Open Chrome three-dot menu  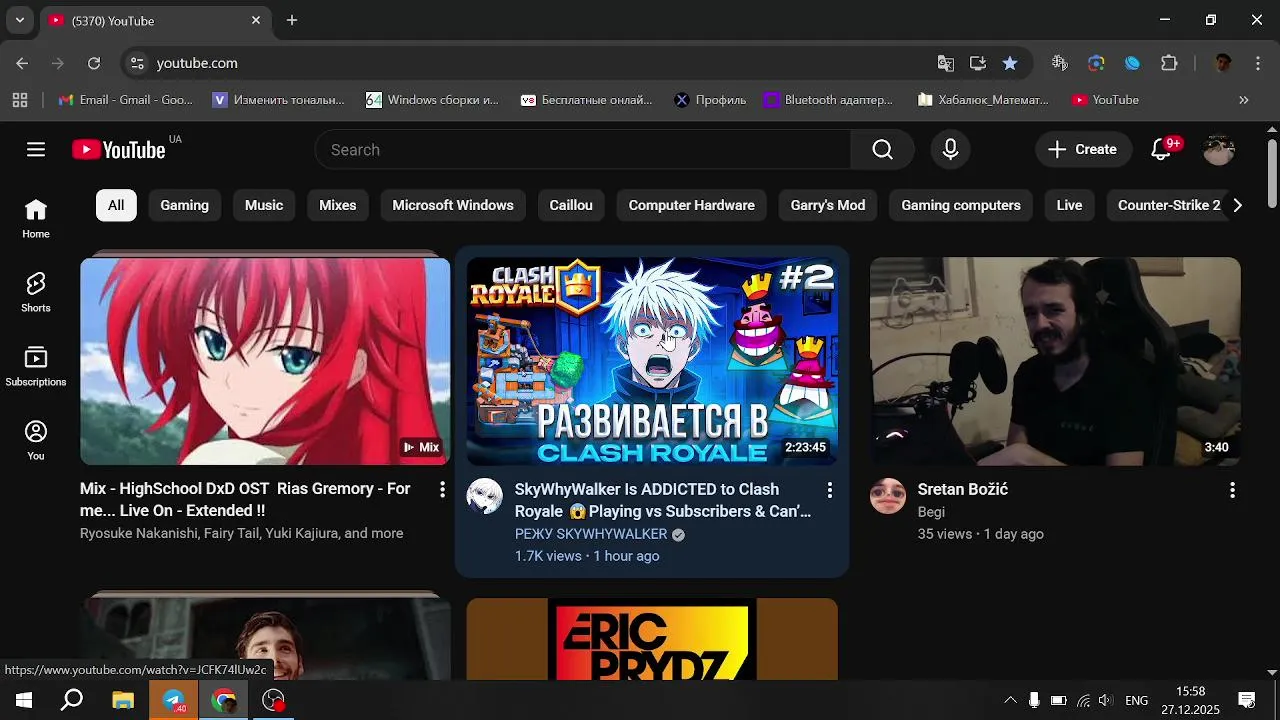point(1257,63)
